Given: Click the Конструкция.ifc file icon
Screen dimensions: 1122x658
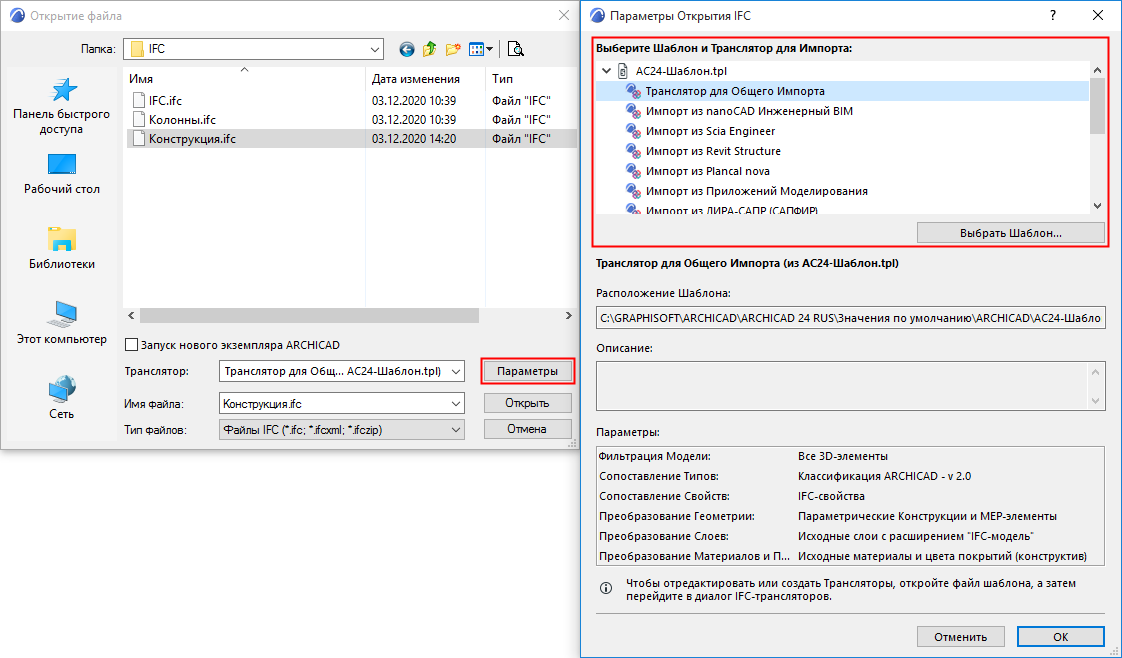Looking at the screenshot, I should (139, 139).
